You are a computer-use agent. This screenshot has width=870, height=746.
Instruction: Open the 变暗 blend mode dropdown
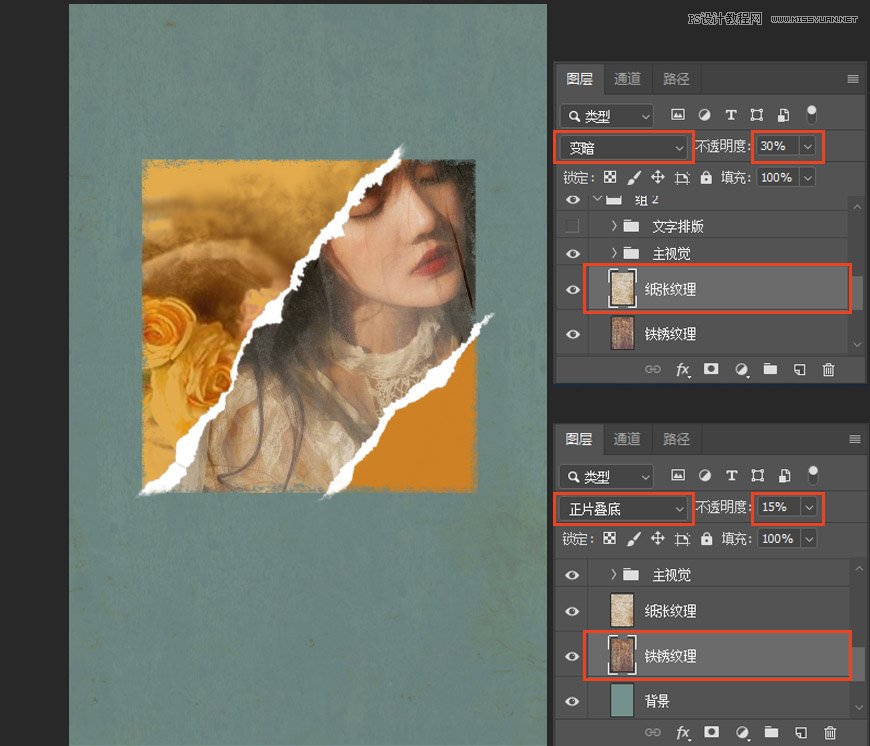623,147
